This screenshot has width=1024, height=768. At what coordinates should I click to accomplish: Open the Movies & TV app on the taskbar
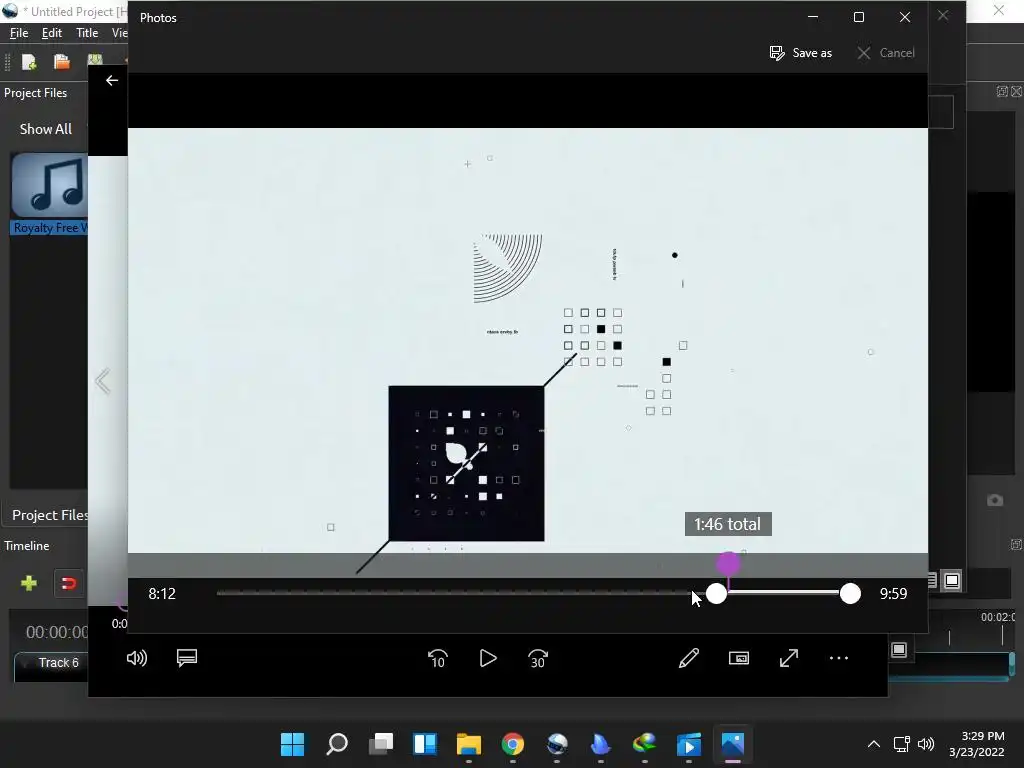point(689,744)
